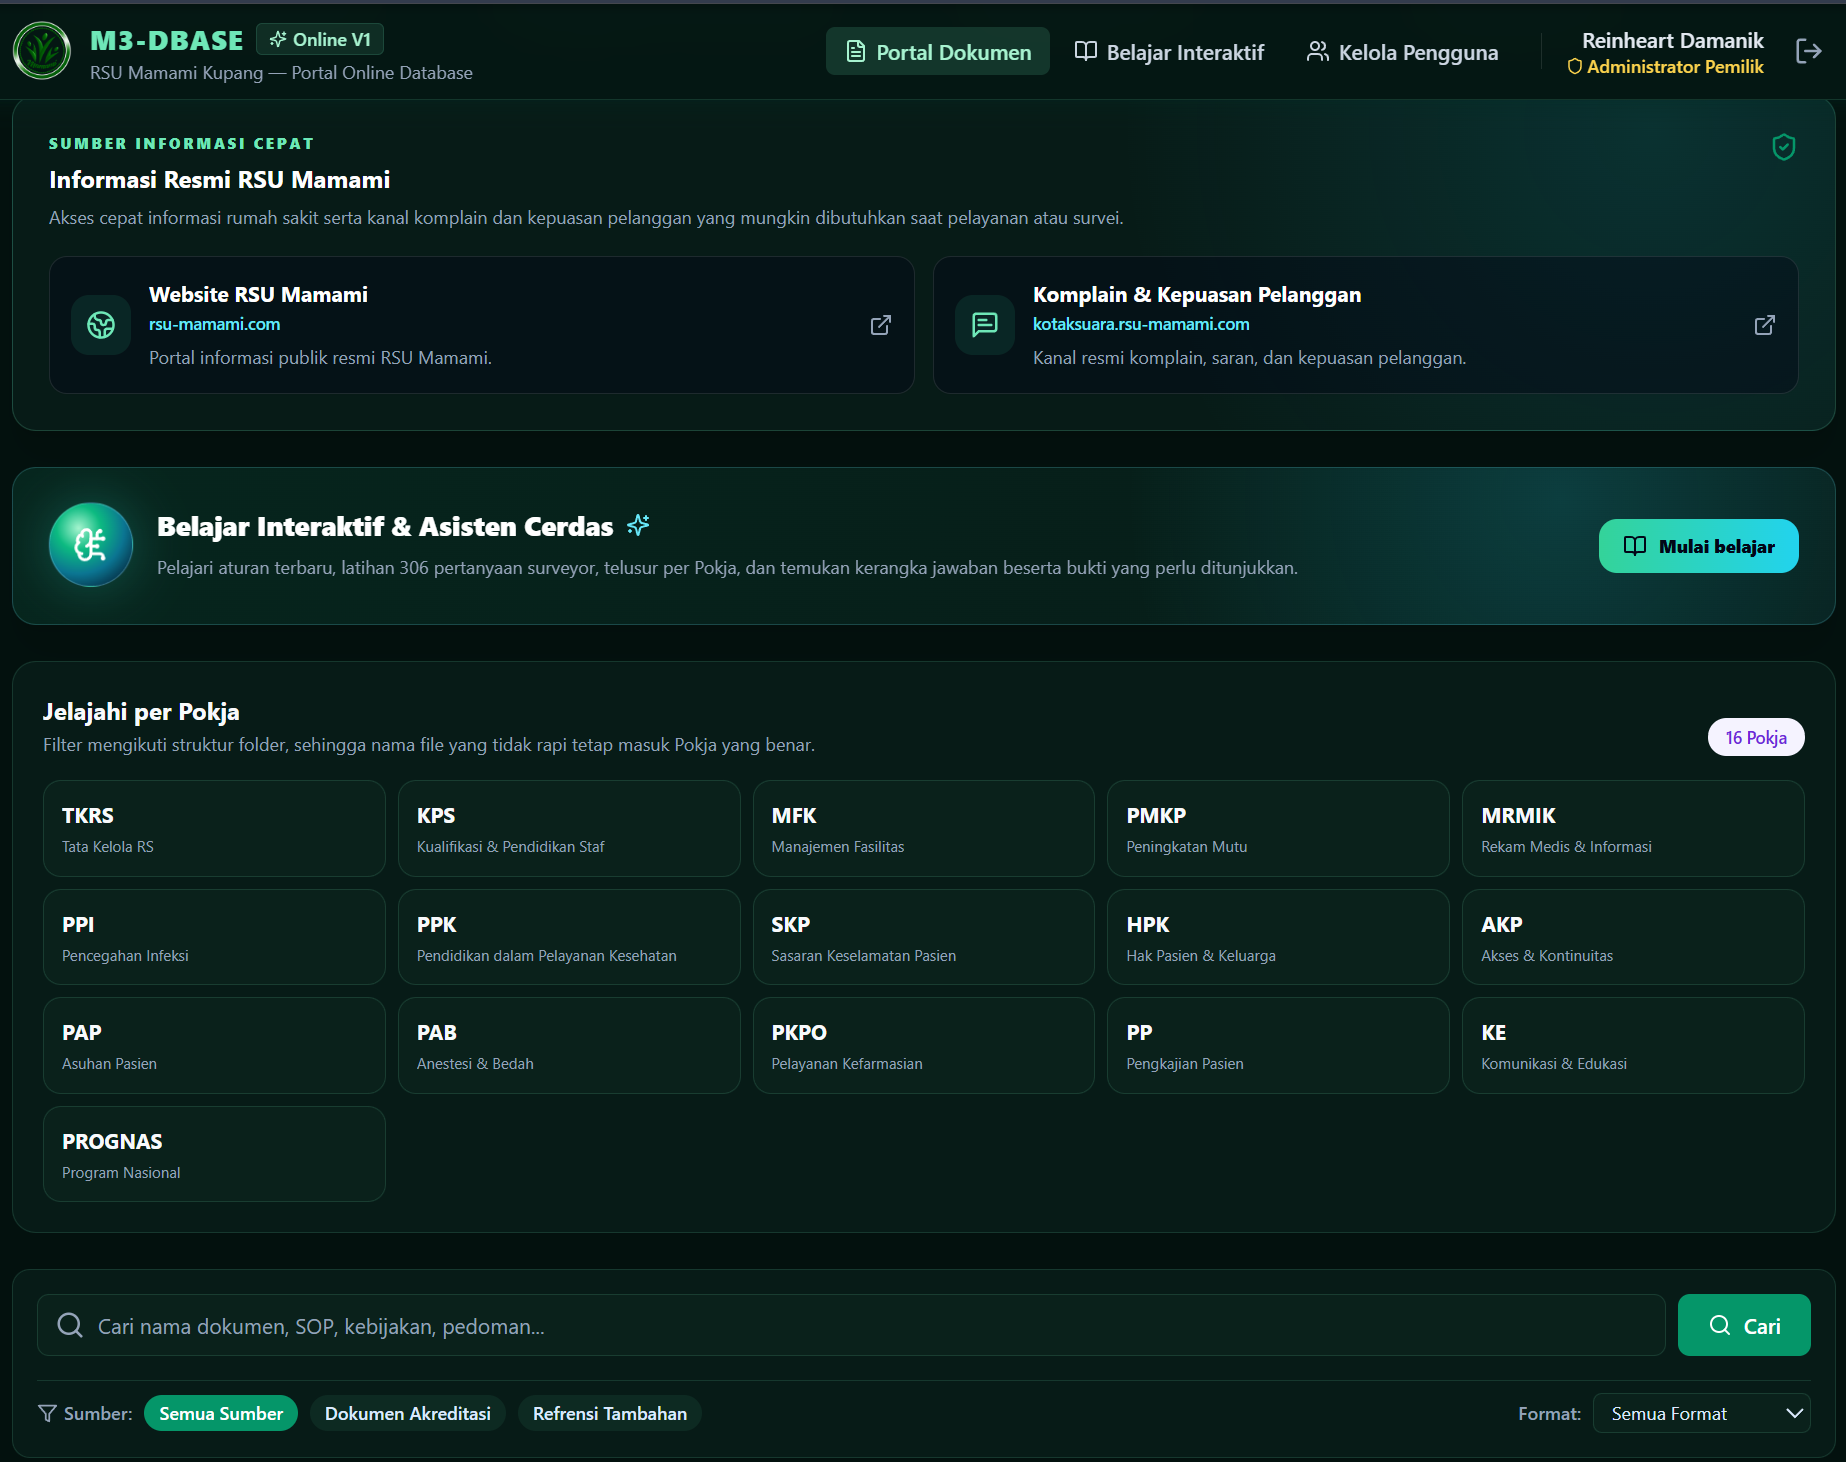Open kotaksuara.rsu-mamami.com link
This screenshot has width=1846, height=1462.
(x=1141, y=324)
